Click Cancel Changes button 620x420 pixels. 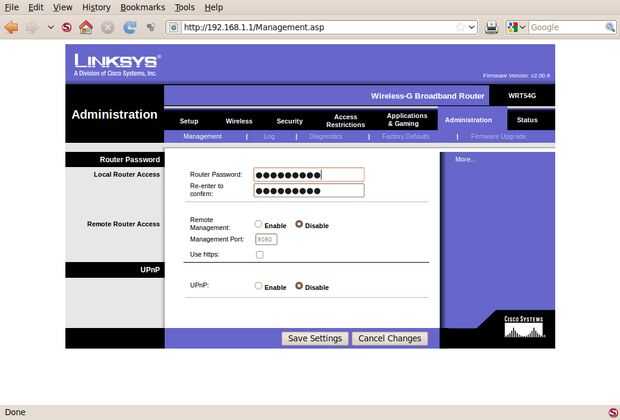point(389,339)
